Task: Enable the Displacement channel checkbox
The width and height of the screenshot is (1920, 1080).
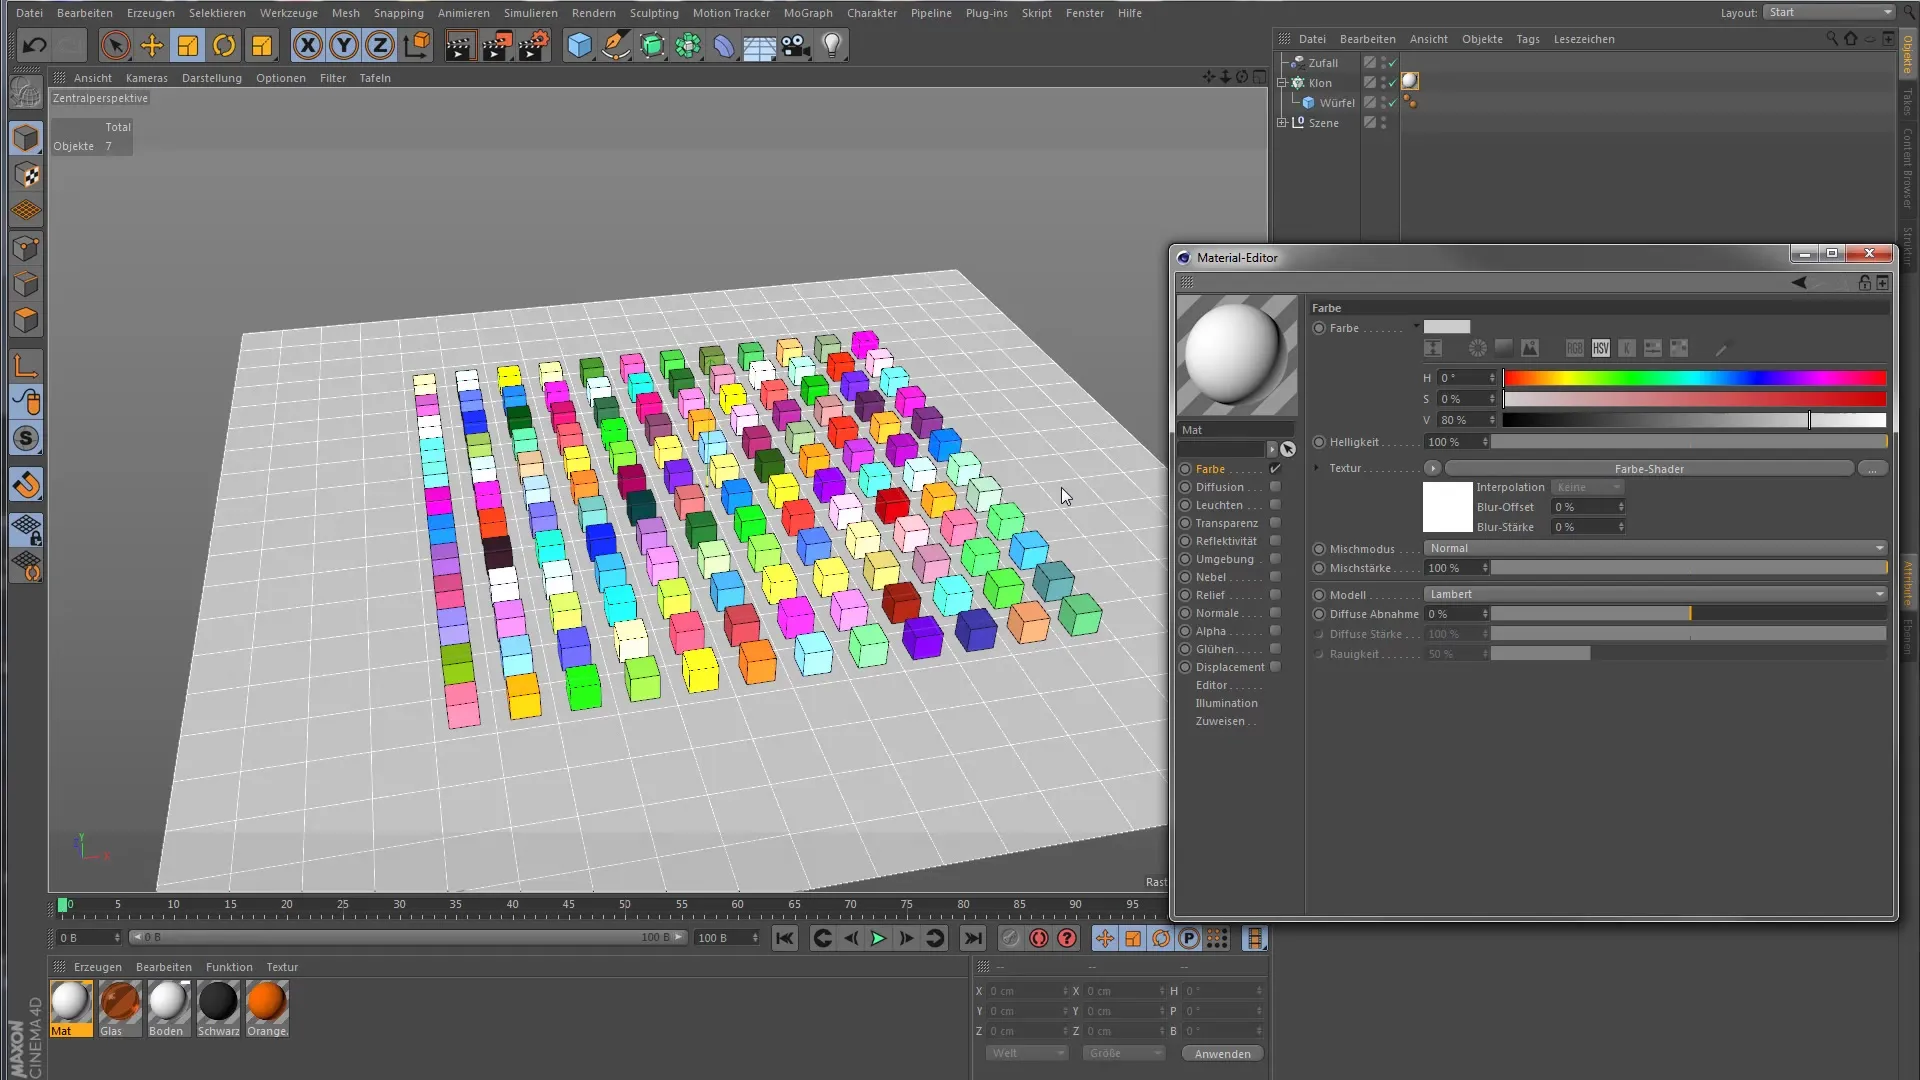Action: click(1275, 667)
